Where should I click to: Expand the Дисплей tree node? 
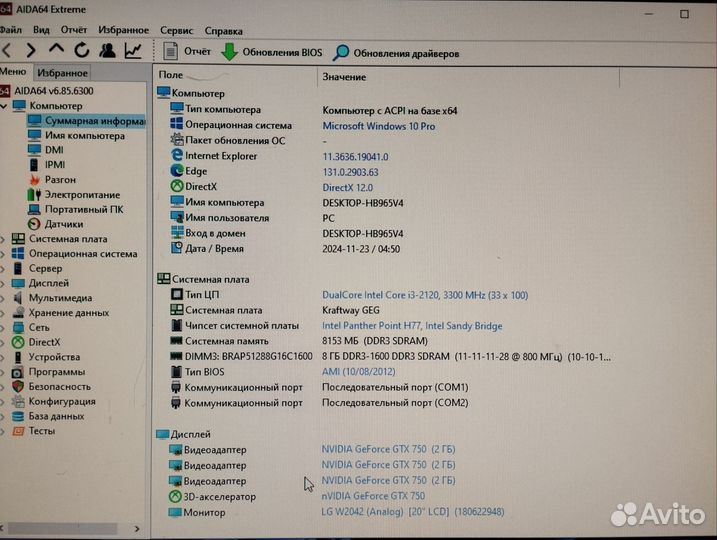[4, 283]
